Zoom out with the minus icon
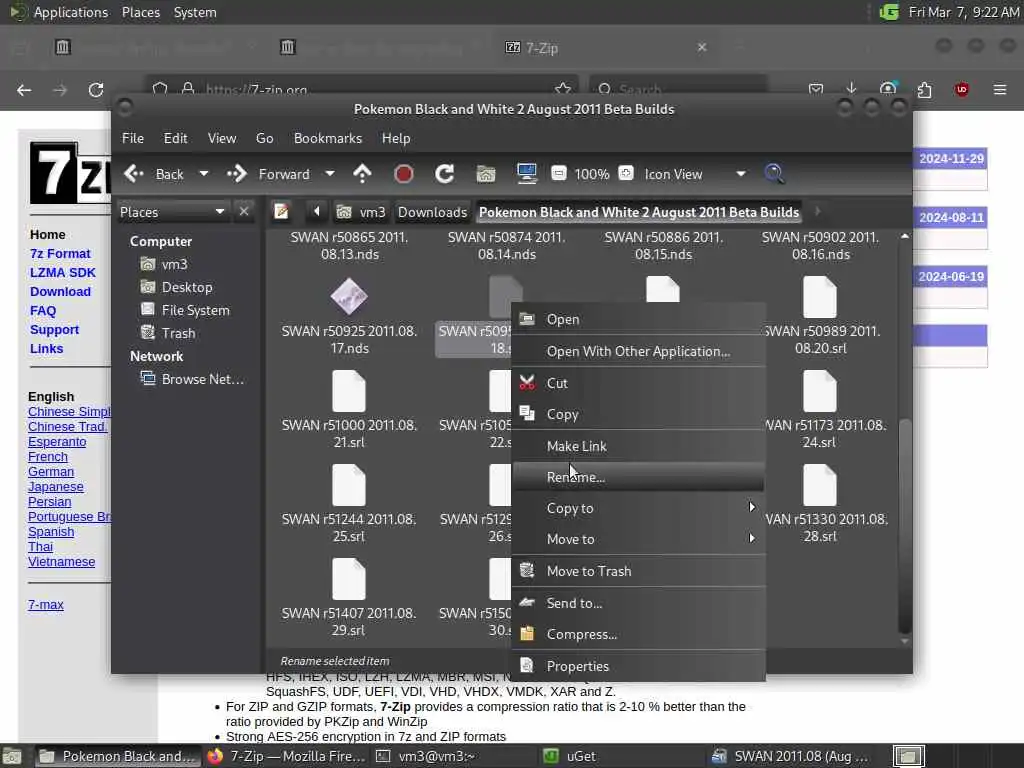Screen dimensions: 1024x768 click(x=558, y=174)
